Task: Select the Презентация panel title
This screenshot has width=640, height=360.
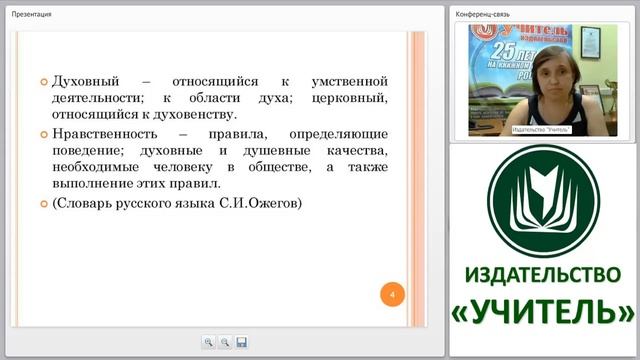Action: 31,14
